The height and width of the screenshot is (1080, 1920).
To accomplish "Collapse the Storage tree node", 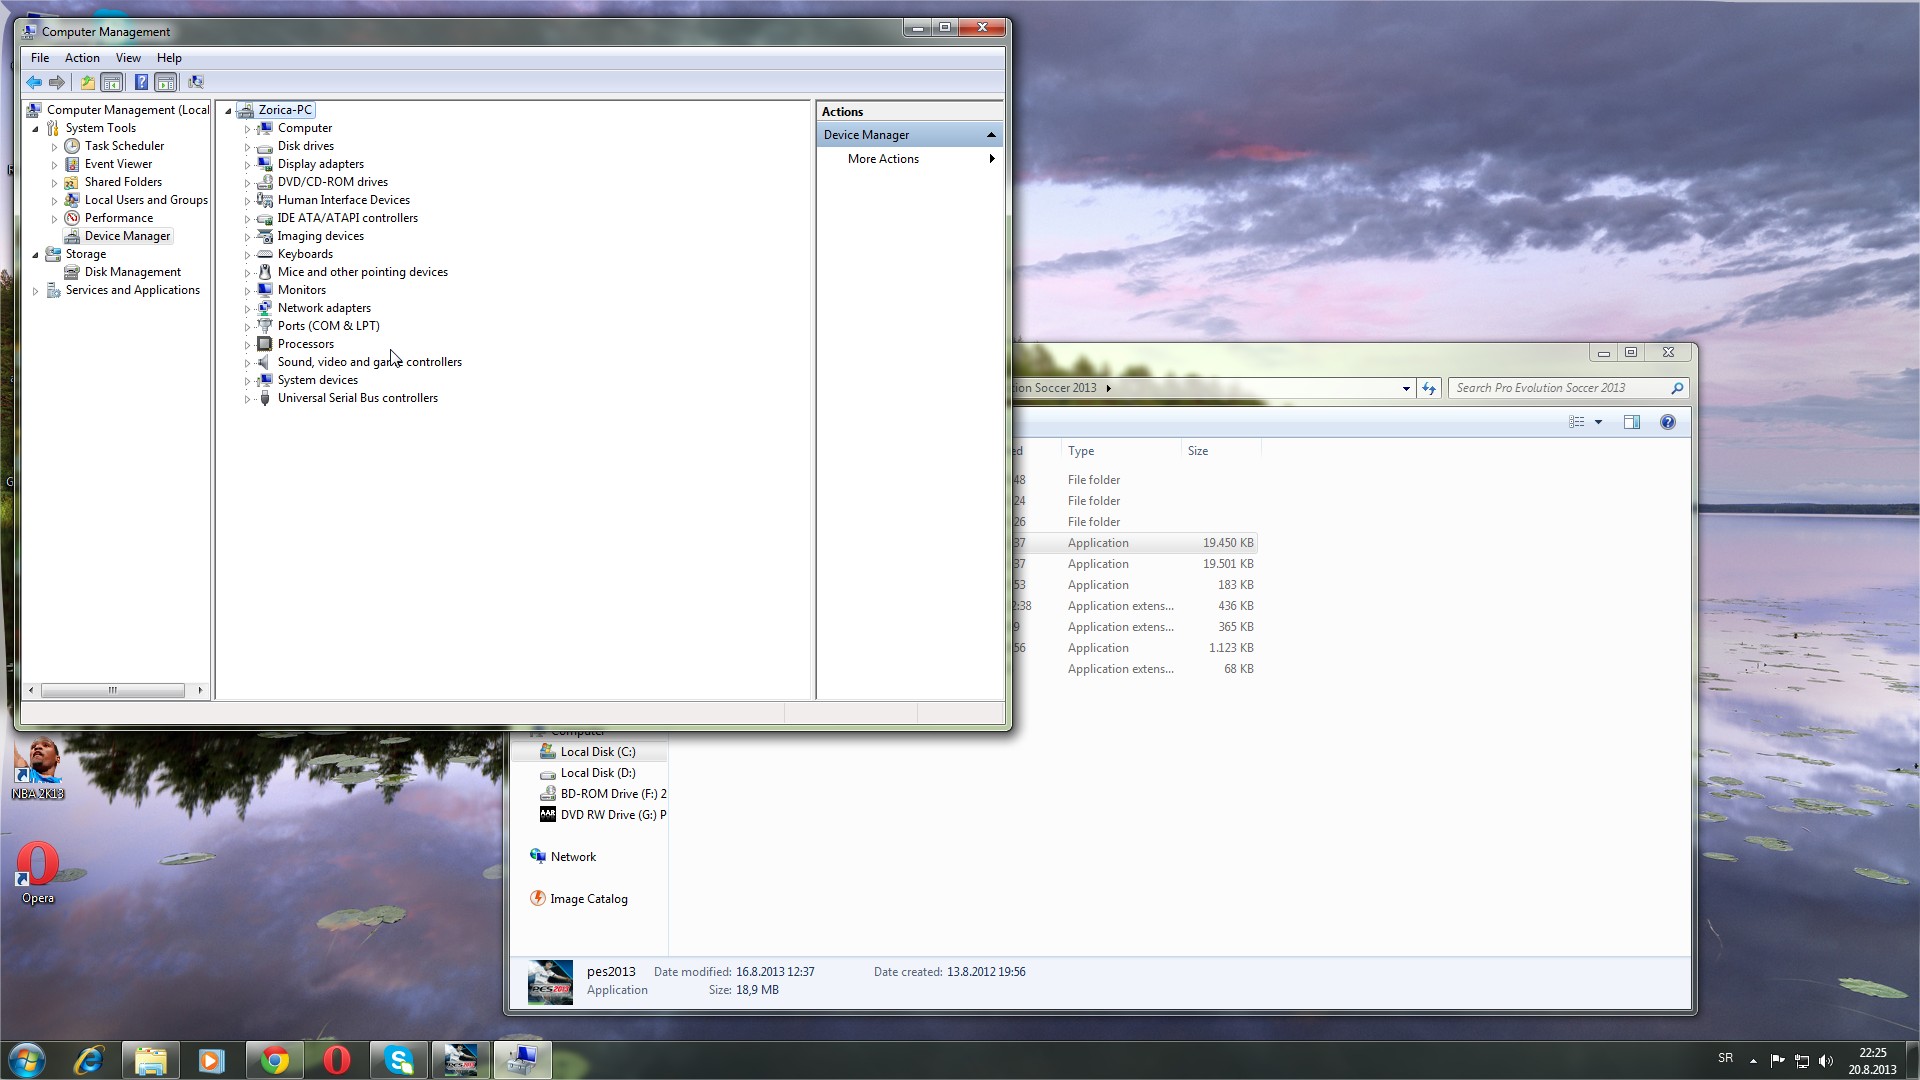I will tap(36, 255).
